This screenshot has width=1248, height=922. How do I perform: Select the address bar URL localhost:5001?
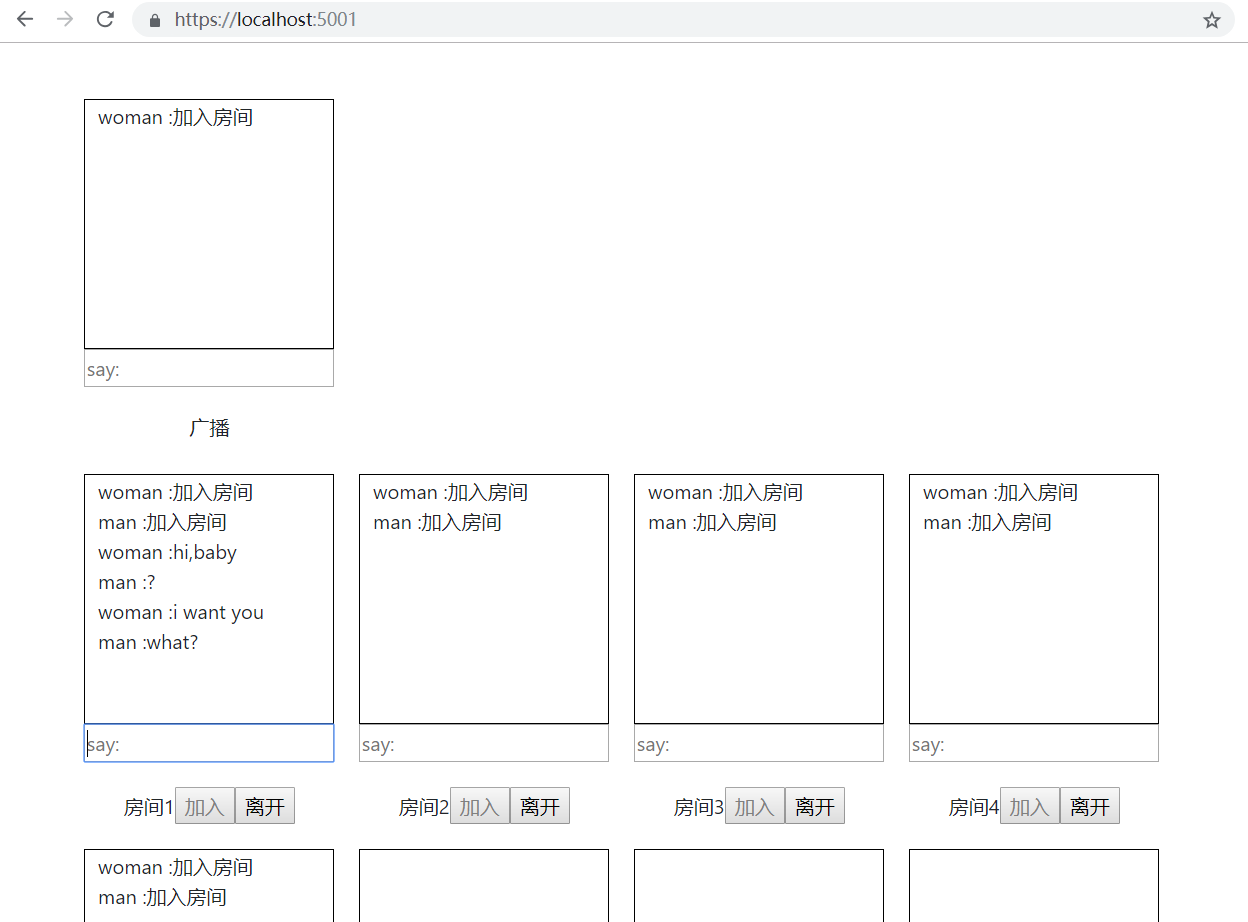click(x=265, y=20)
